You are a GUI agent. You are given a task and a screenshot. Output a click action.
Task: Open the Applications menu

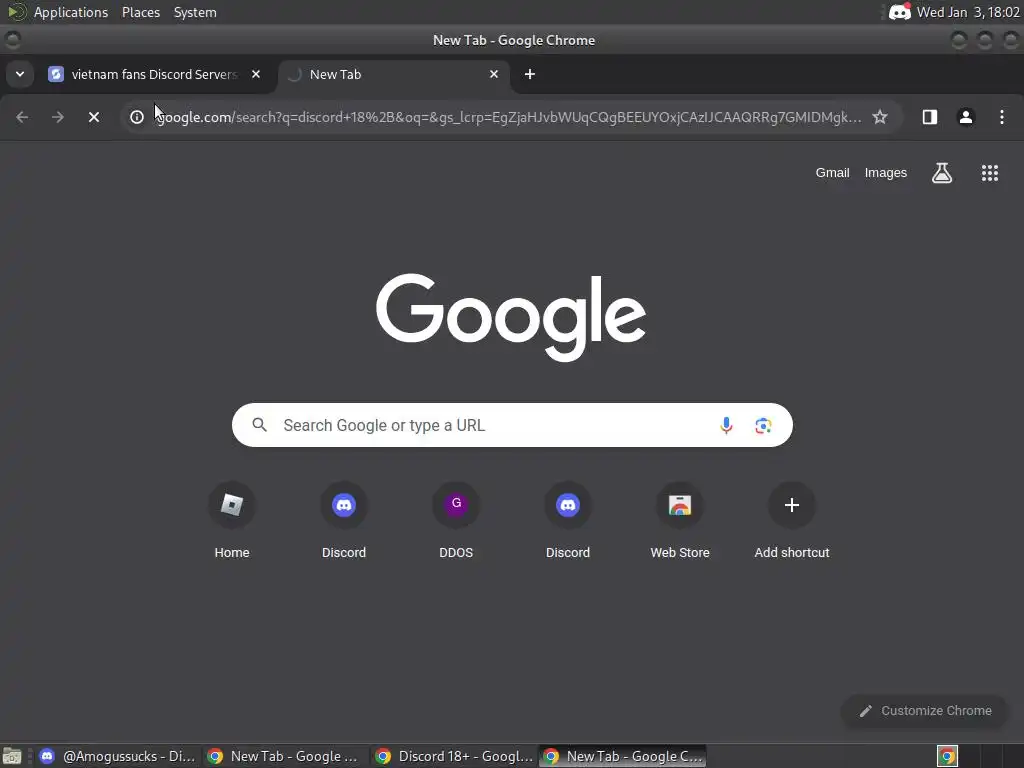click(71, 12)
